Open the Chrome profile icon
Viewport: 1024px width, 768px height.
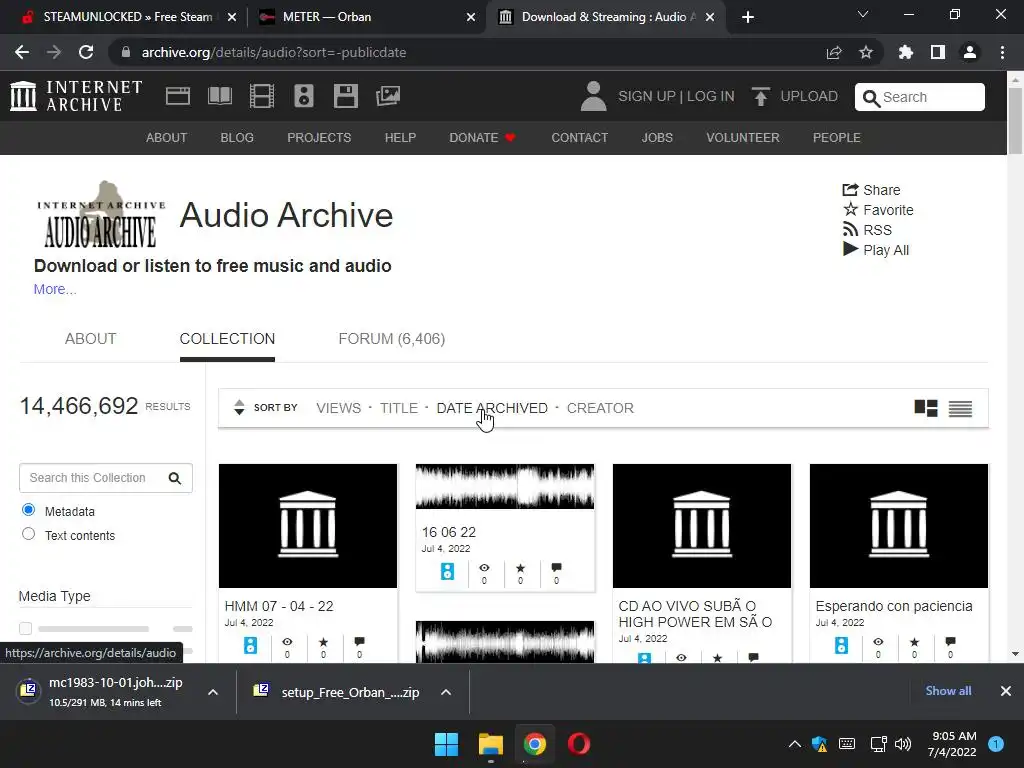click(969, 52)
